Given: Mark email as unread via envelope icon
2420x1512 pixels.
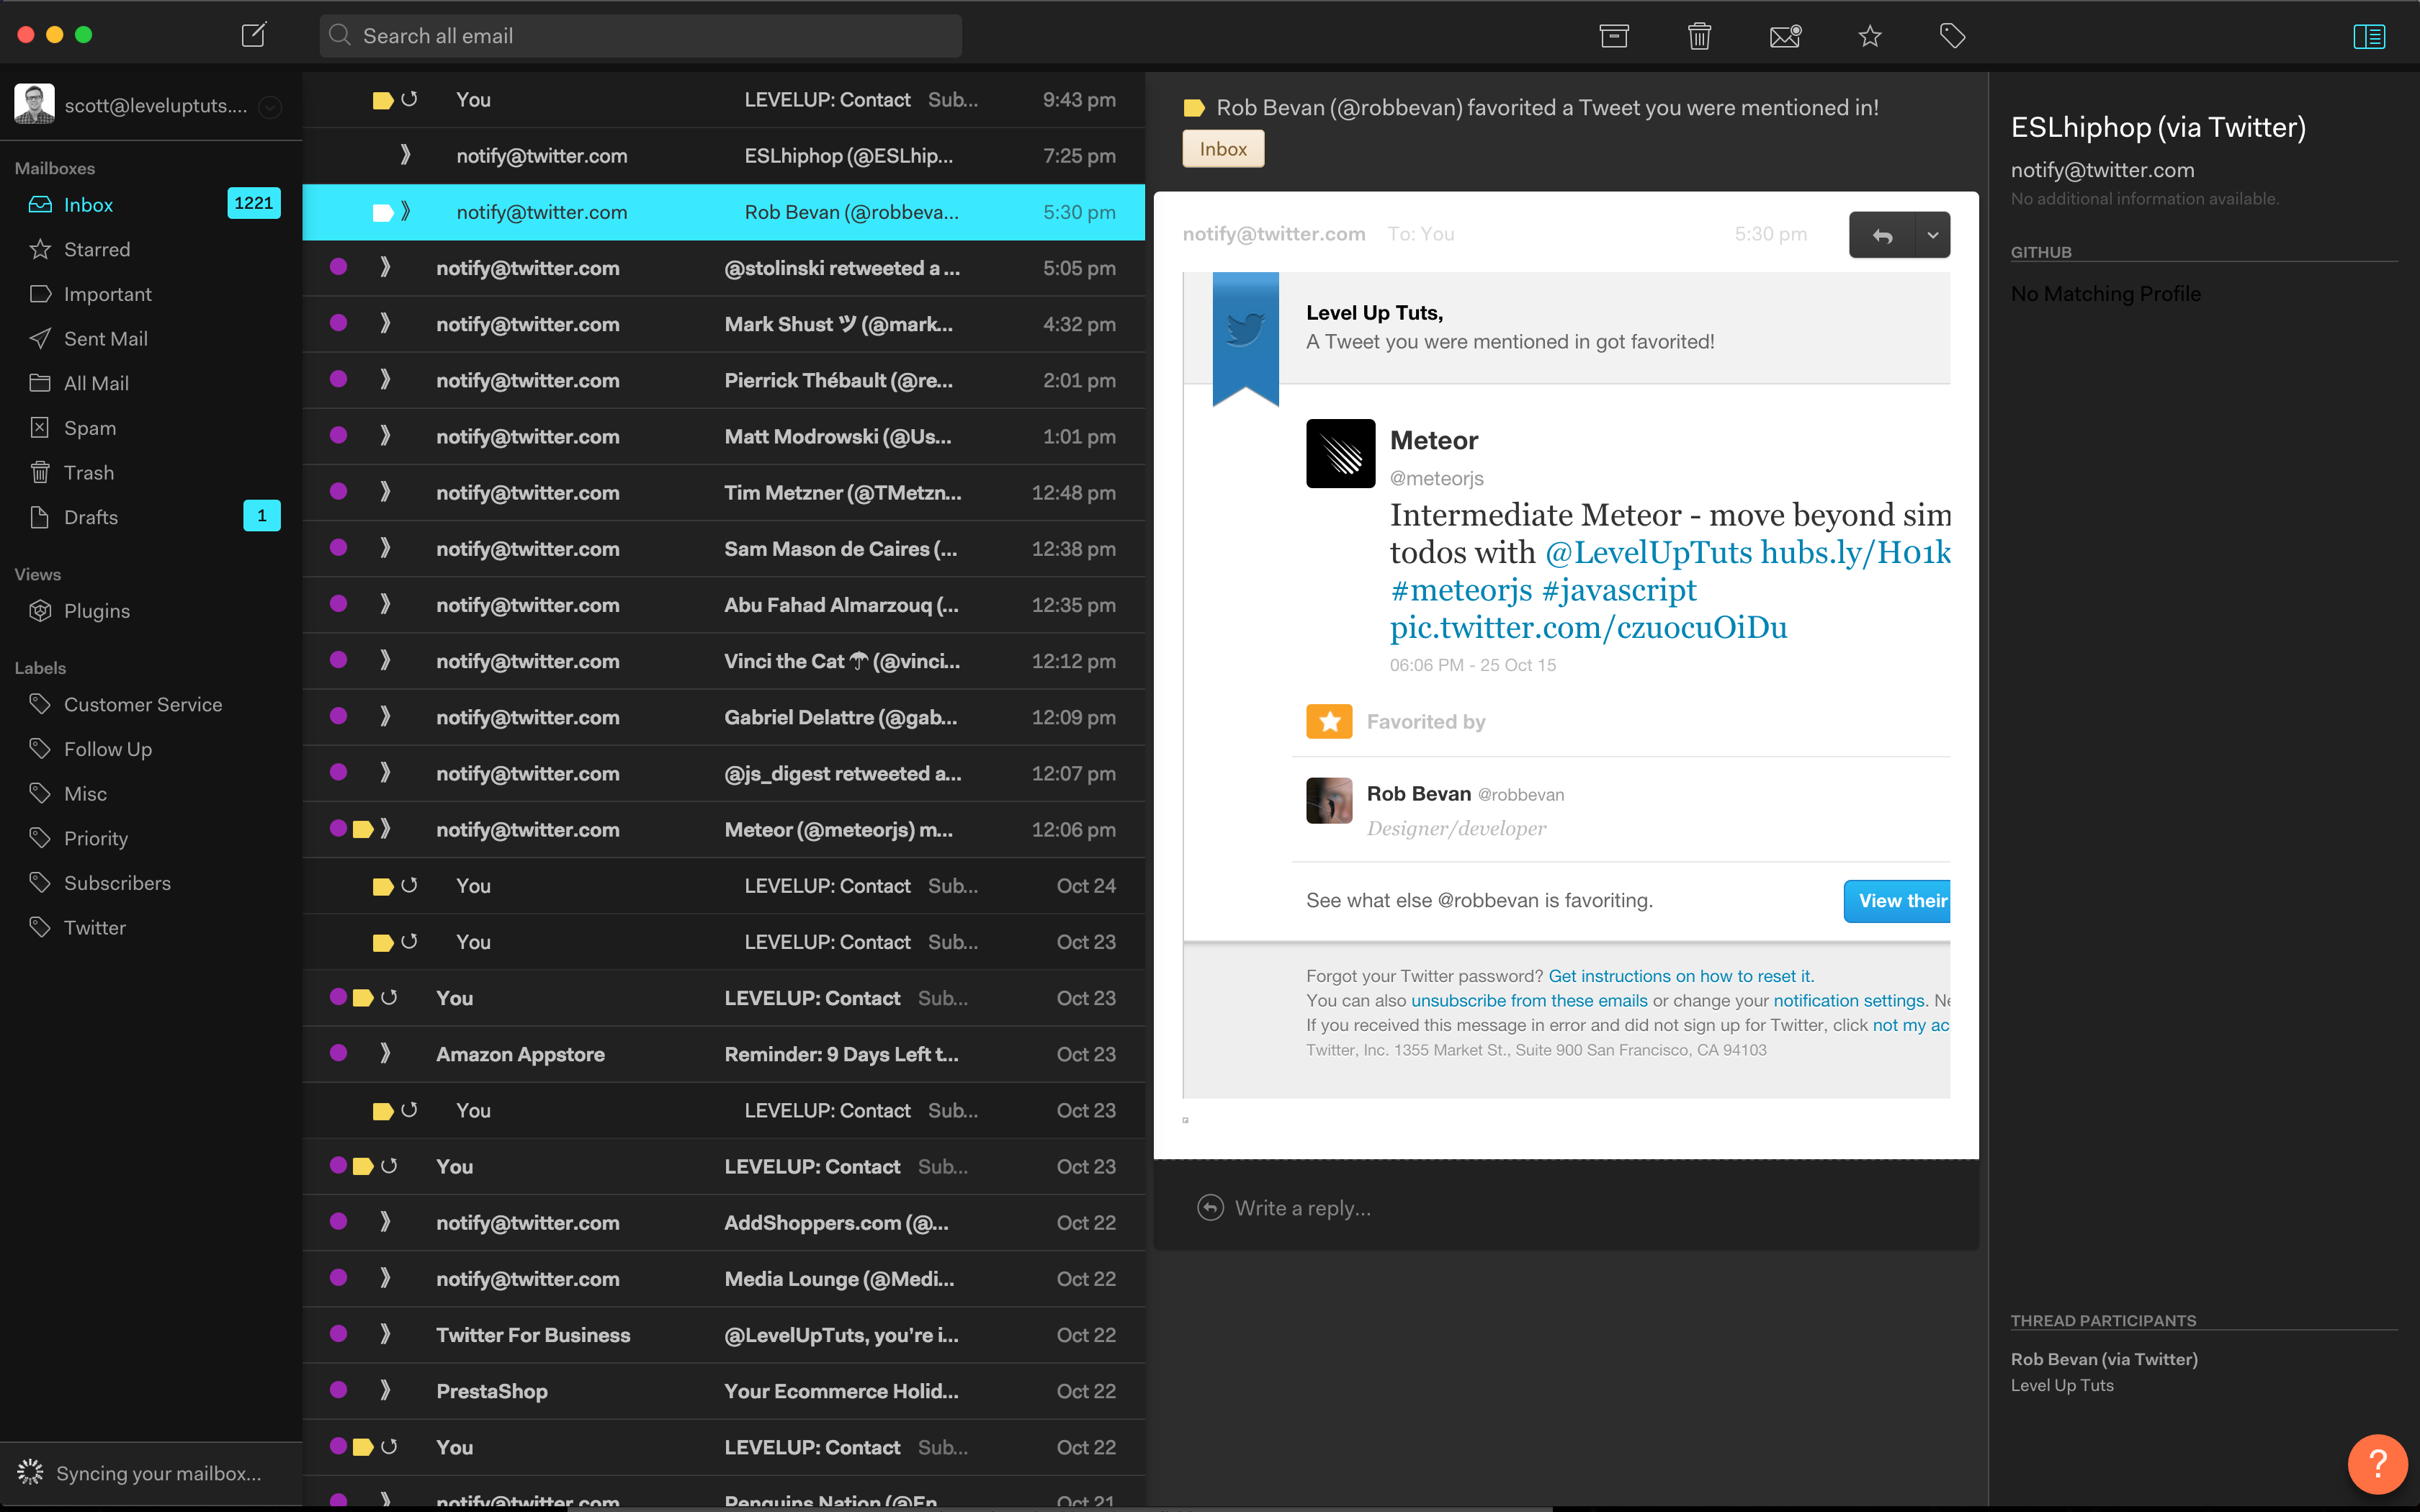Looking at the screenshot, I should pyautogui.click(x=1785, y=37).
